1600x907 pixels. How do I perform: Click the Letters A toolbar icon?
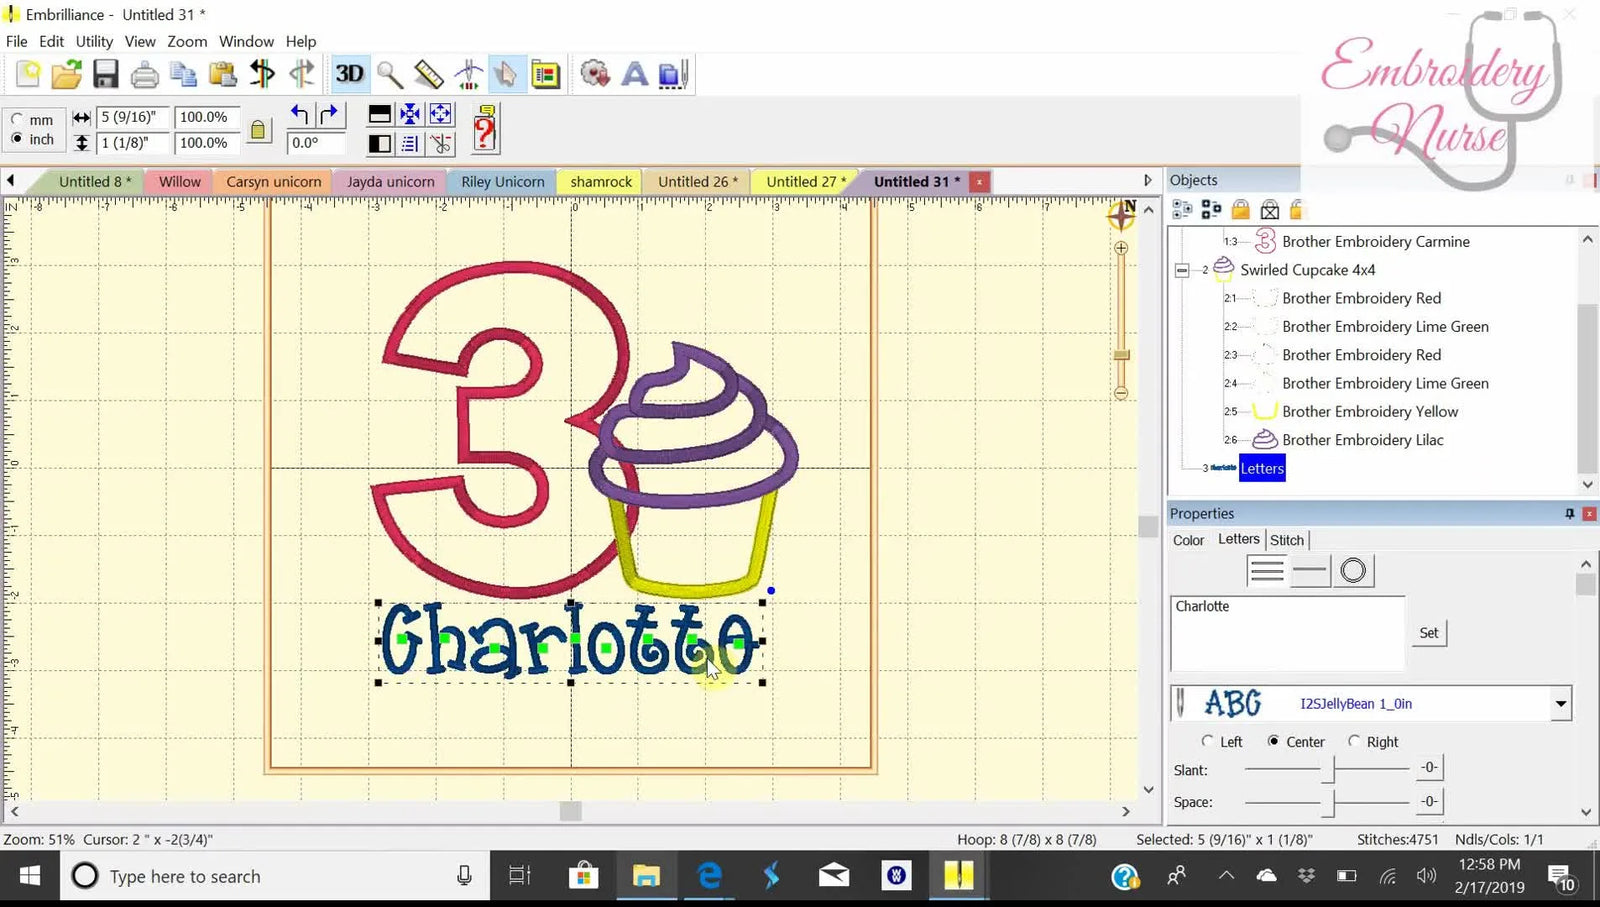(x=633, y=74)
